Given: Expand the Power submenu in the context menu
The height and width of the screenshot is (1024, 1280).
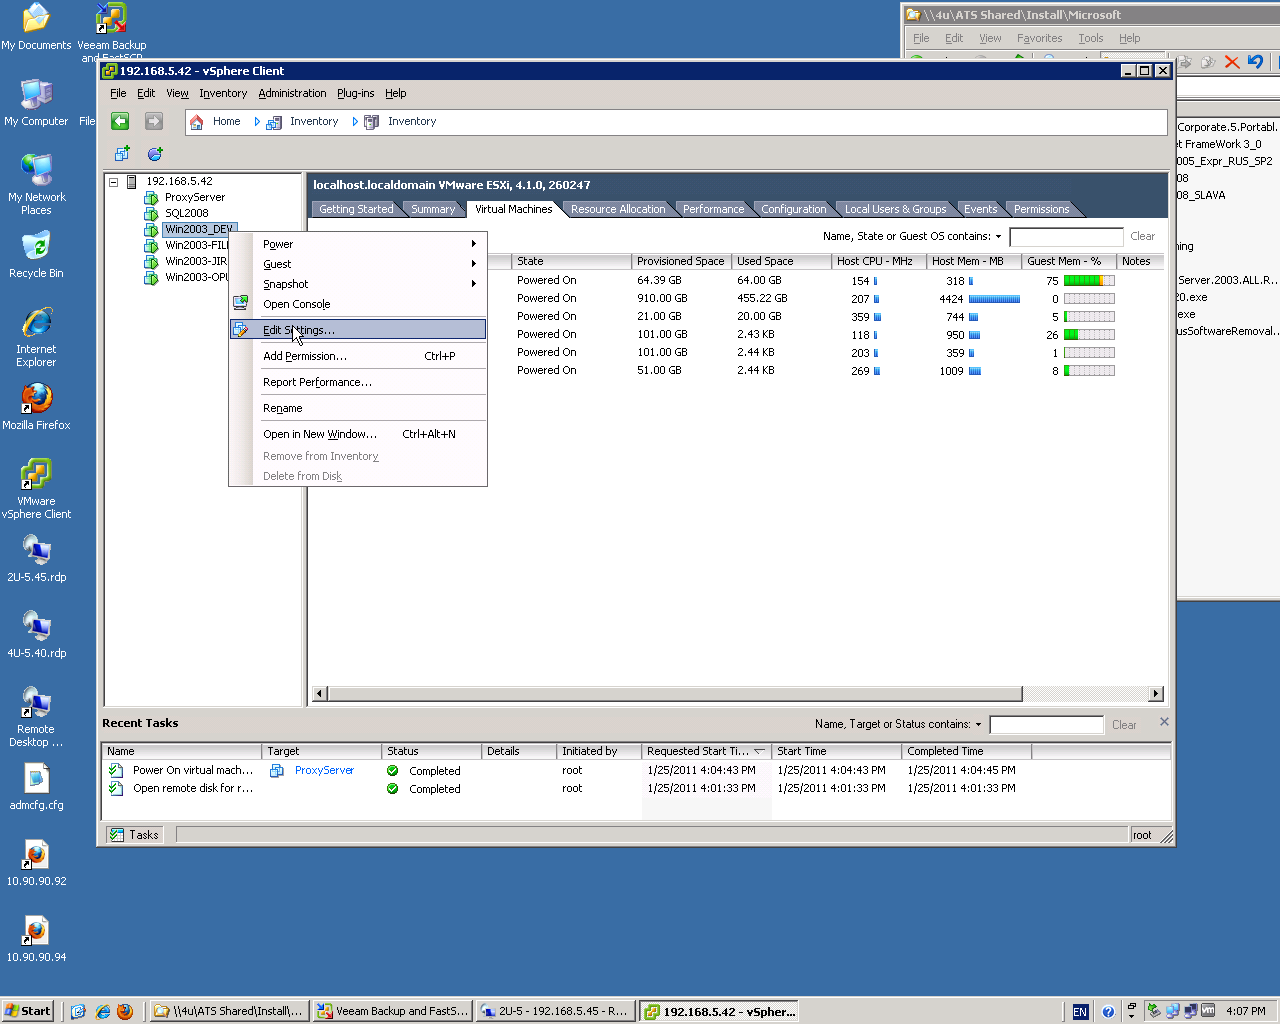Looking at the screenshot, I should point(358,244).
